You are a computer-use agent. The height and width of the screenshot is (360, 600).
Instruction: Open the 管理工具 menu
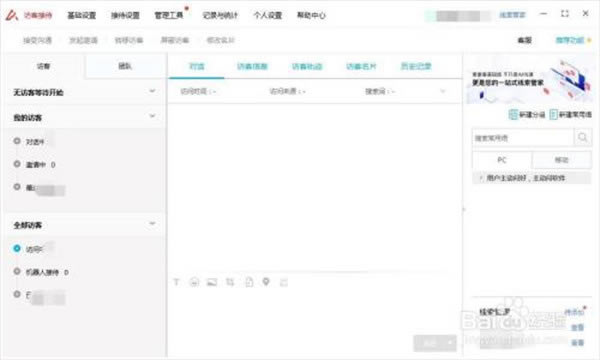tap(169, 15)
